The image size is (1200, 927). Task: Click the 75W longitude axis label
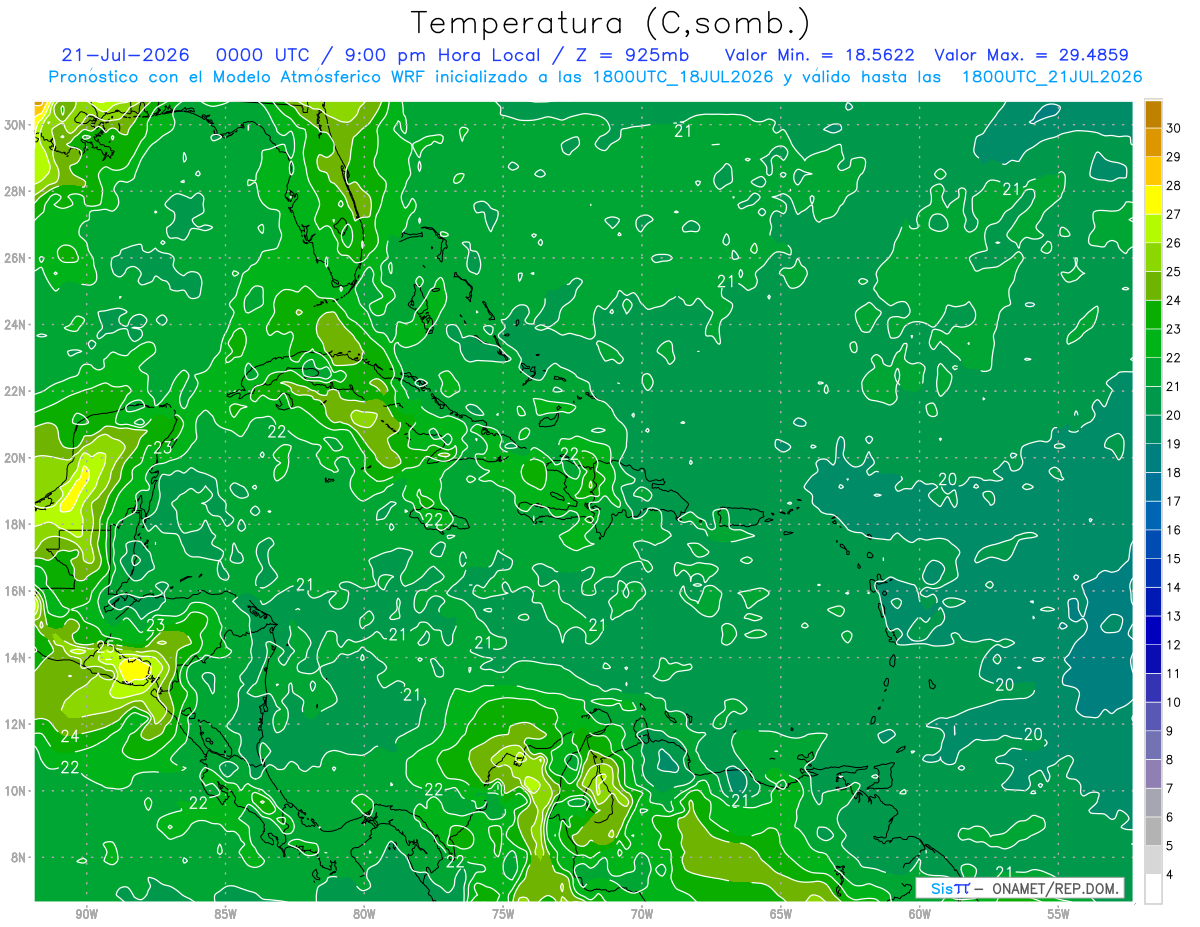[503, 914]
